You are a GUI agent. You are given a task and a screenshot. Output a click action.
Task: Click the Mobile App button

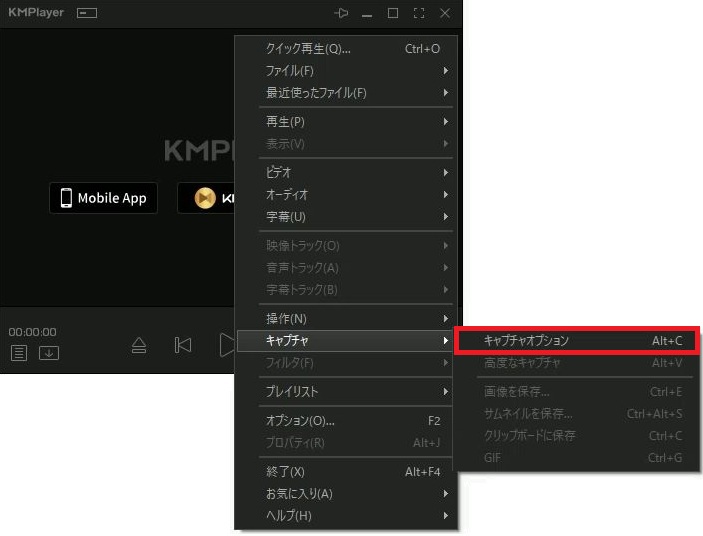coord(103,198)
